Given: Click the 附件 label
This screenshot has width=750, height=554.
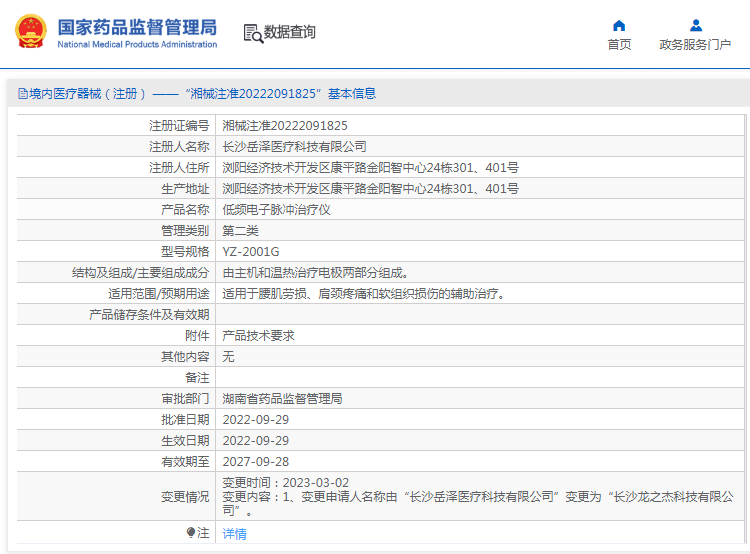Looking at the screenshot, I should pos(198,336).
